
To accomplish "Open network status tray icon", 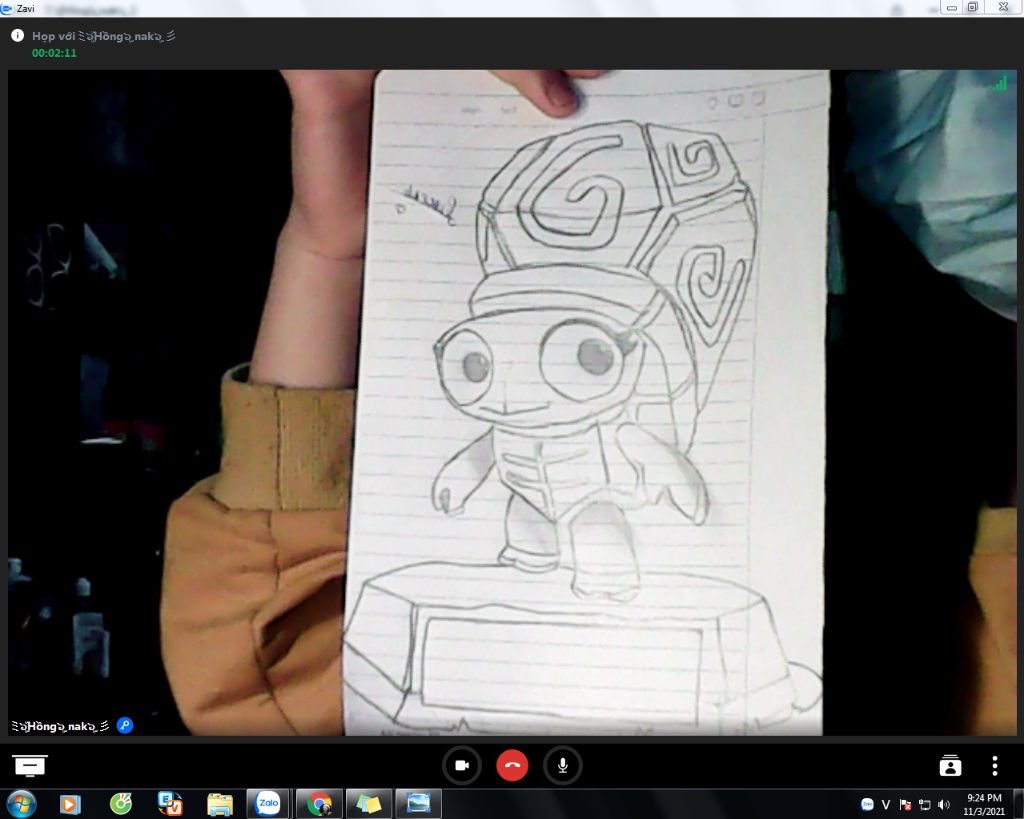I will [925, 805].
